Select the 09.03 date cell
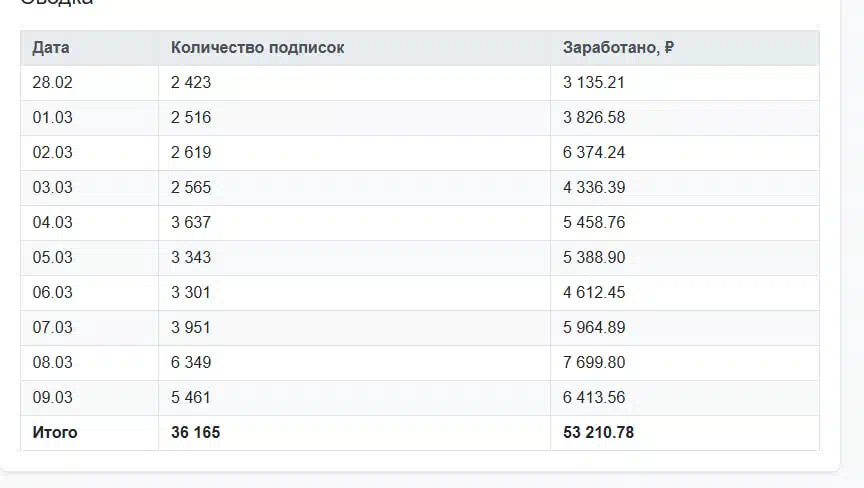Image resolution: width=864 pixels, height=488 pixels. pos(52,398)
